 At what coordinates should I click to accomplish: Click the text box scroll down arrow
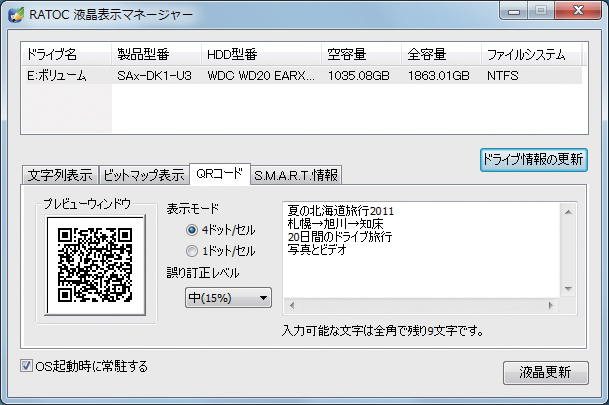(x=568, y=289)
